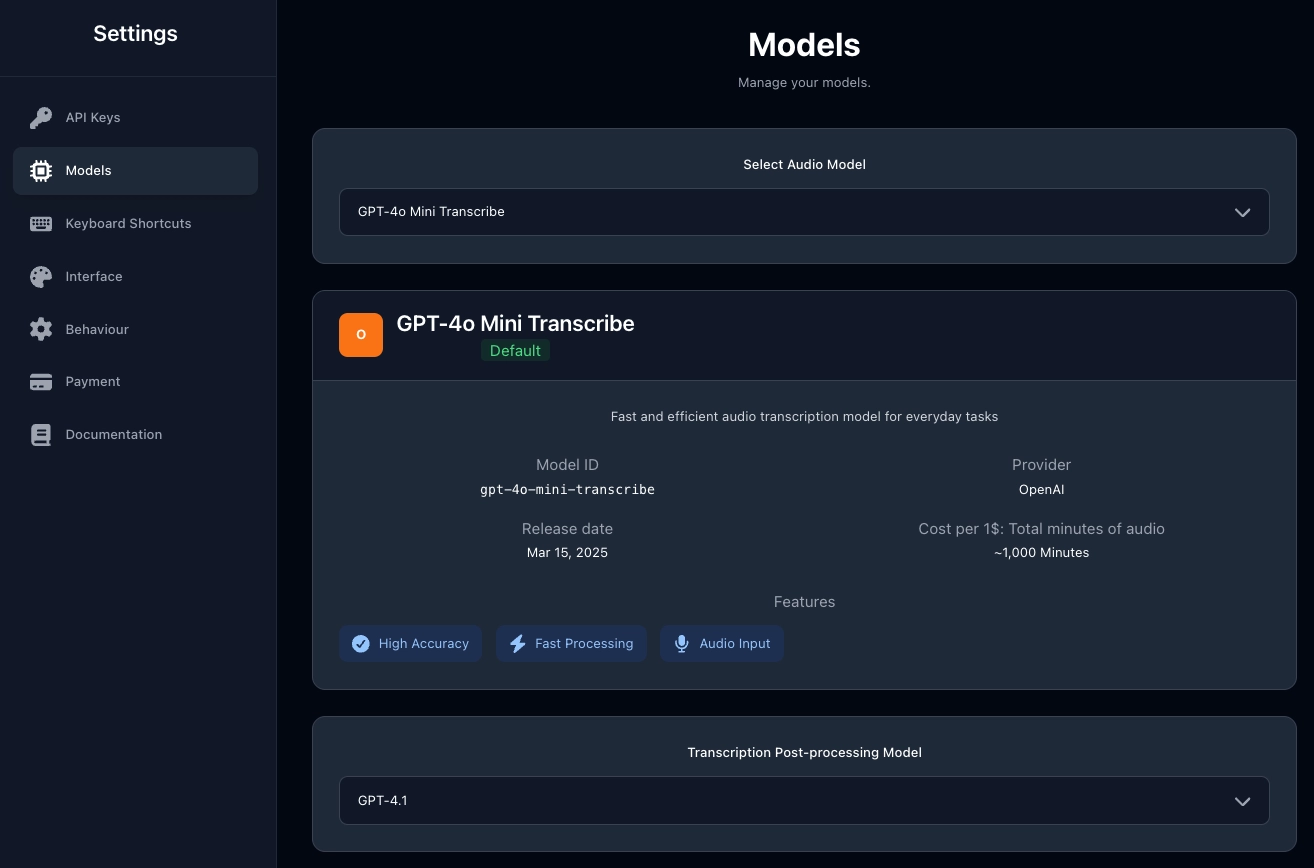Click the Settings heading in the sidebar

tap(135, 33)
